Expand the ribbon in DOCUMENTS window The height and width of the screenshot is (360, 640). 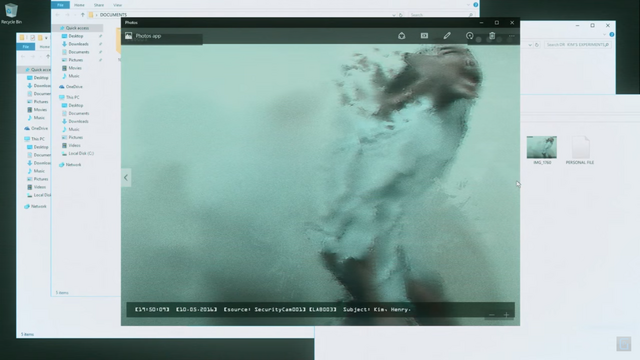tap(468, 5)
